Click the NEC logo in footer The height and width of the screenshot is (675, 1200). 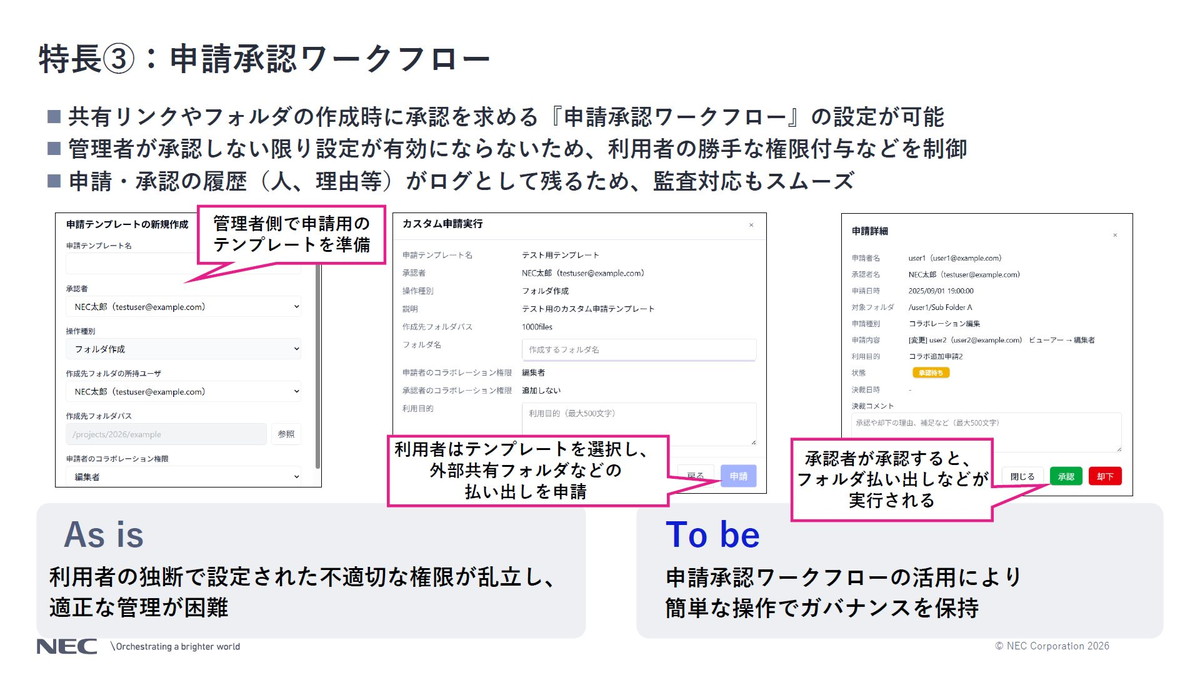(x=66, y=646)
